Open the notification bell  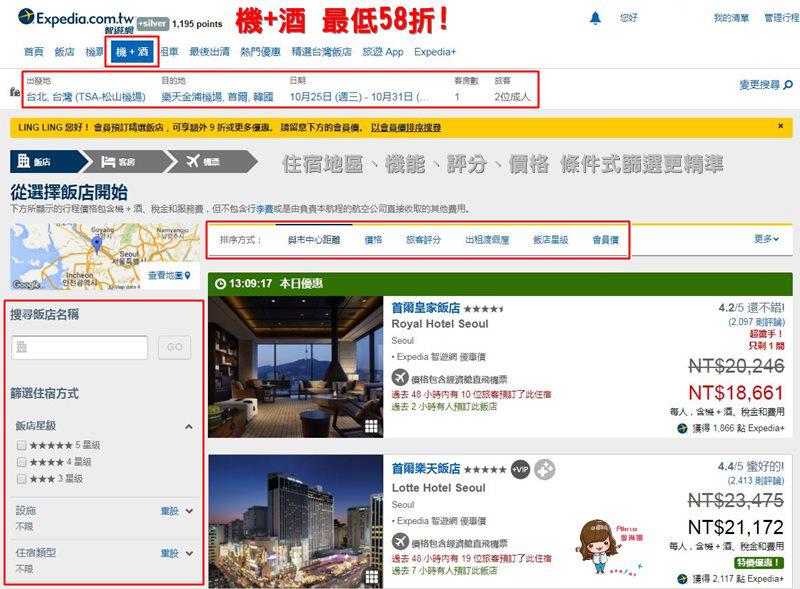[595, 18]
